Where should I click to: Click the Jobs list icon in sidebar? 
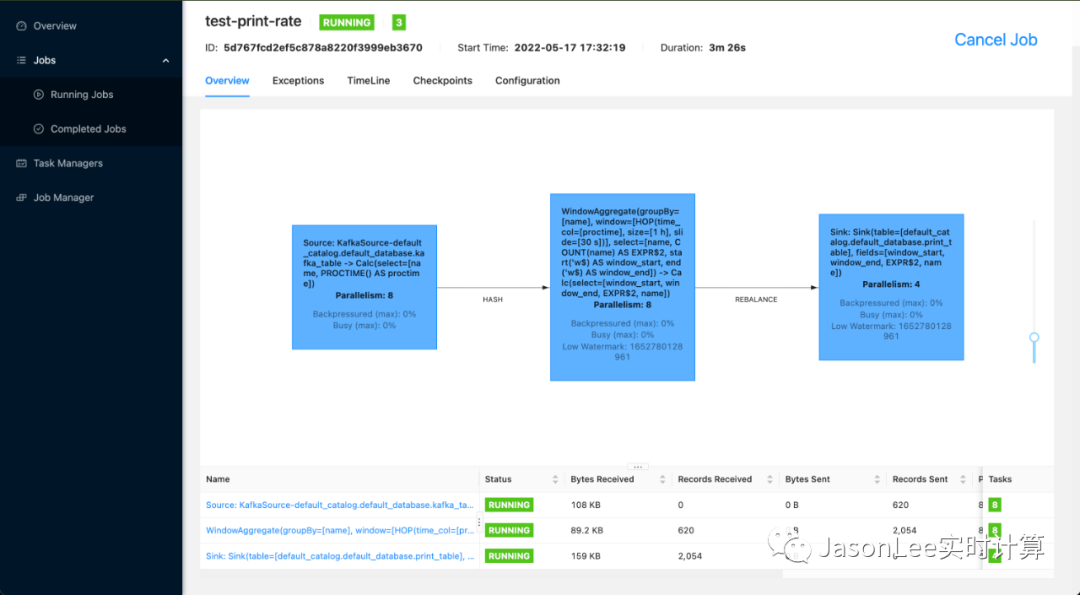coord(21,61)
